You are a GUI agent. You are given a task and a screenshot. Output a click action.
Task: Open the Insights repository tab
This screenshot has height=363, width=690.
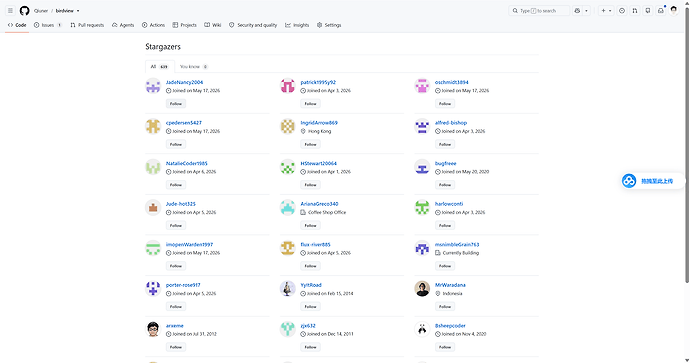(297, 25)
